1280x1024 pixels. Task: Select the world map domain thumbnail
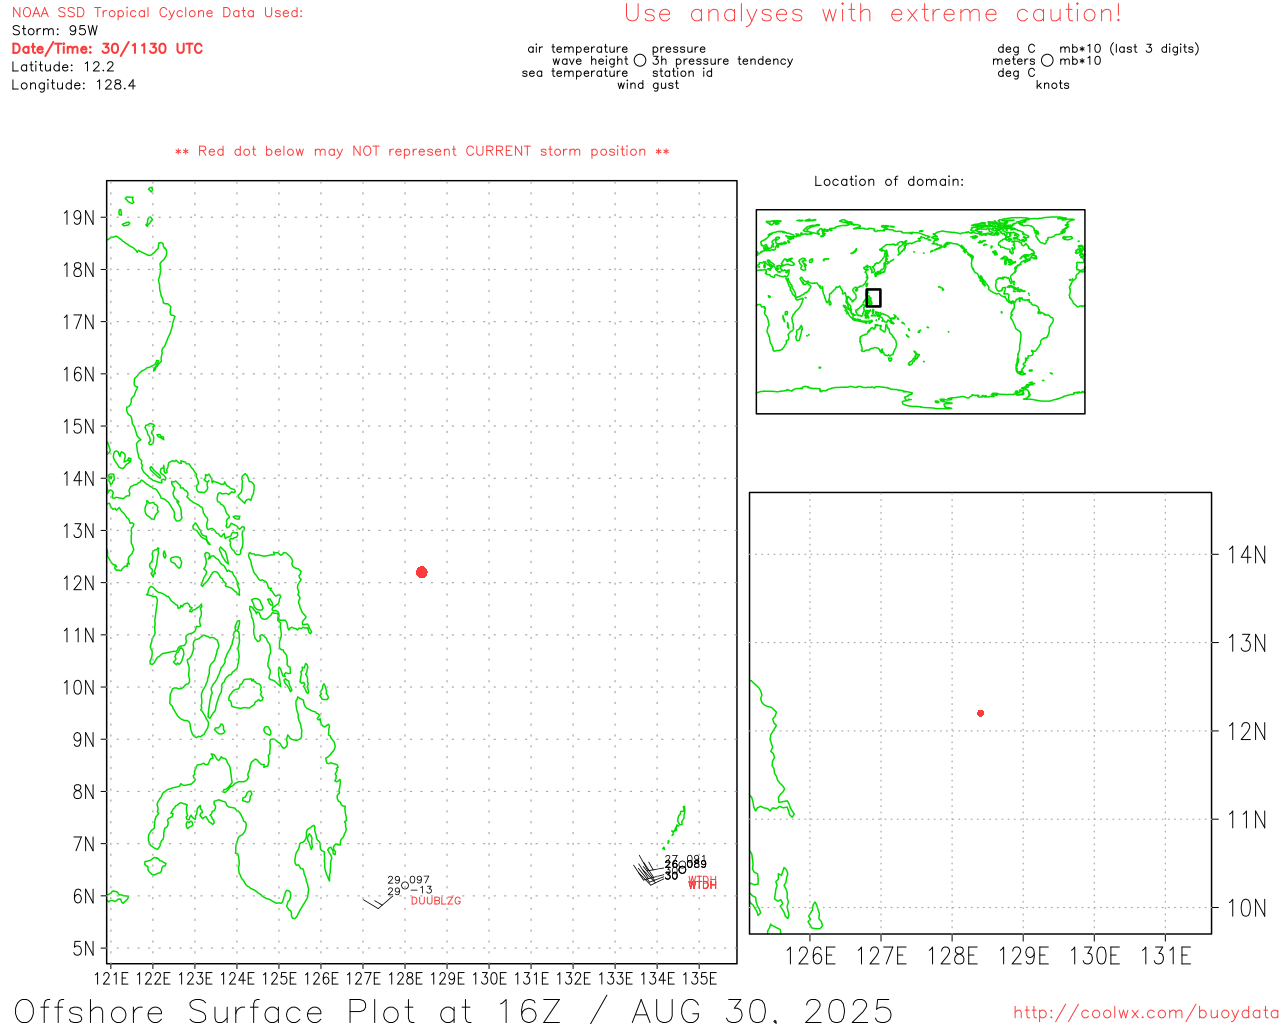[x=920, y=312]
